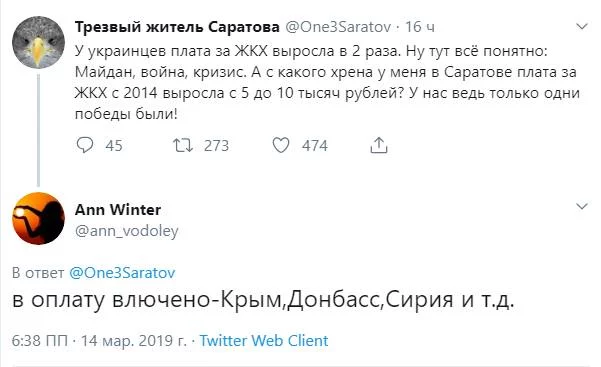Viewport: 601px width, 367px height.
Task: Open the eagle avatar profile picture
Action: coord(38,42)
